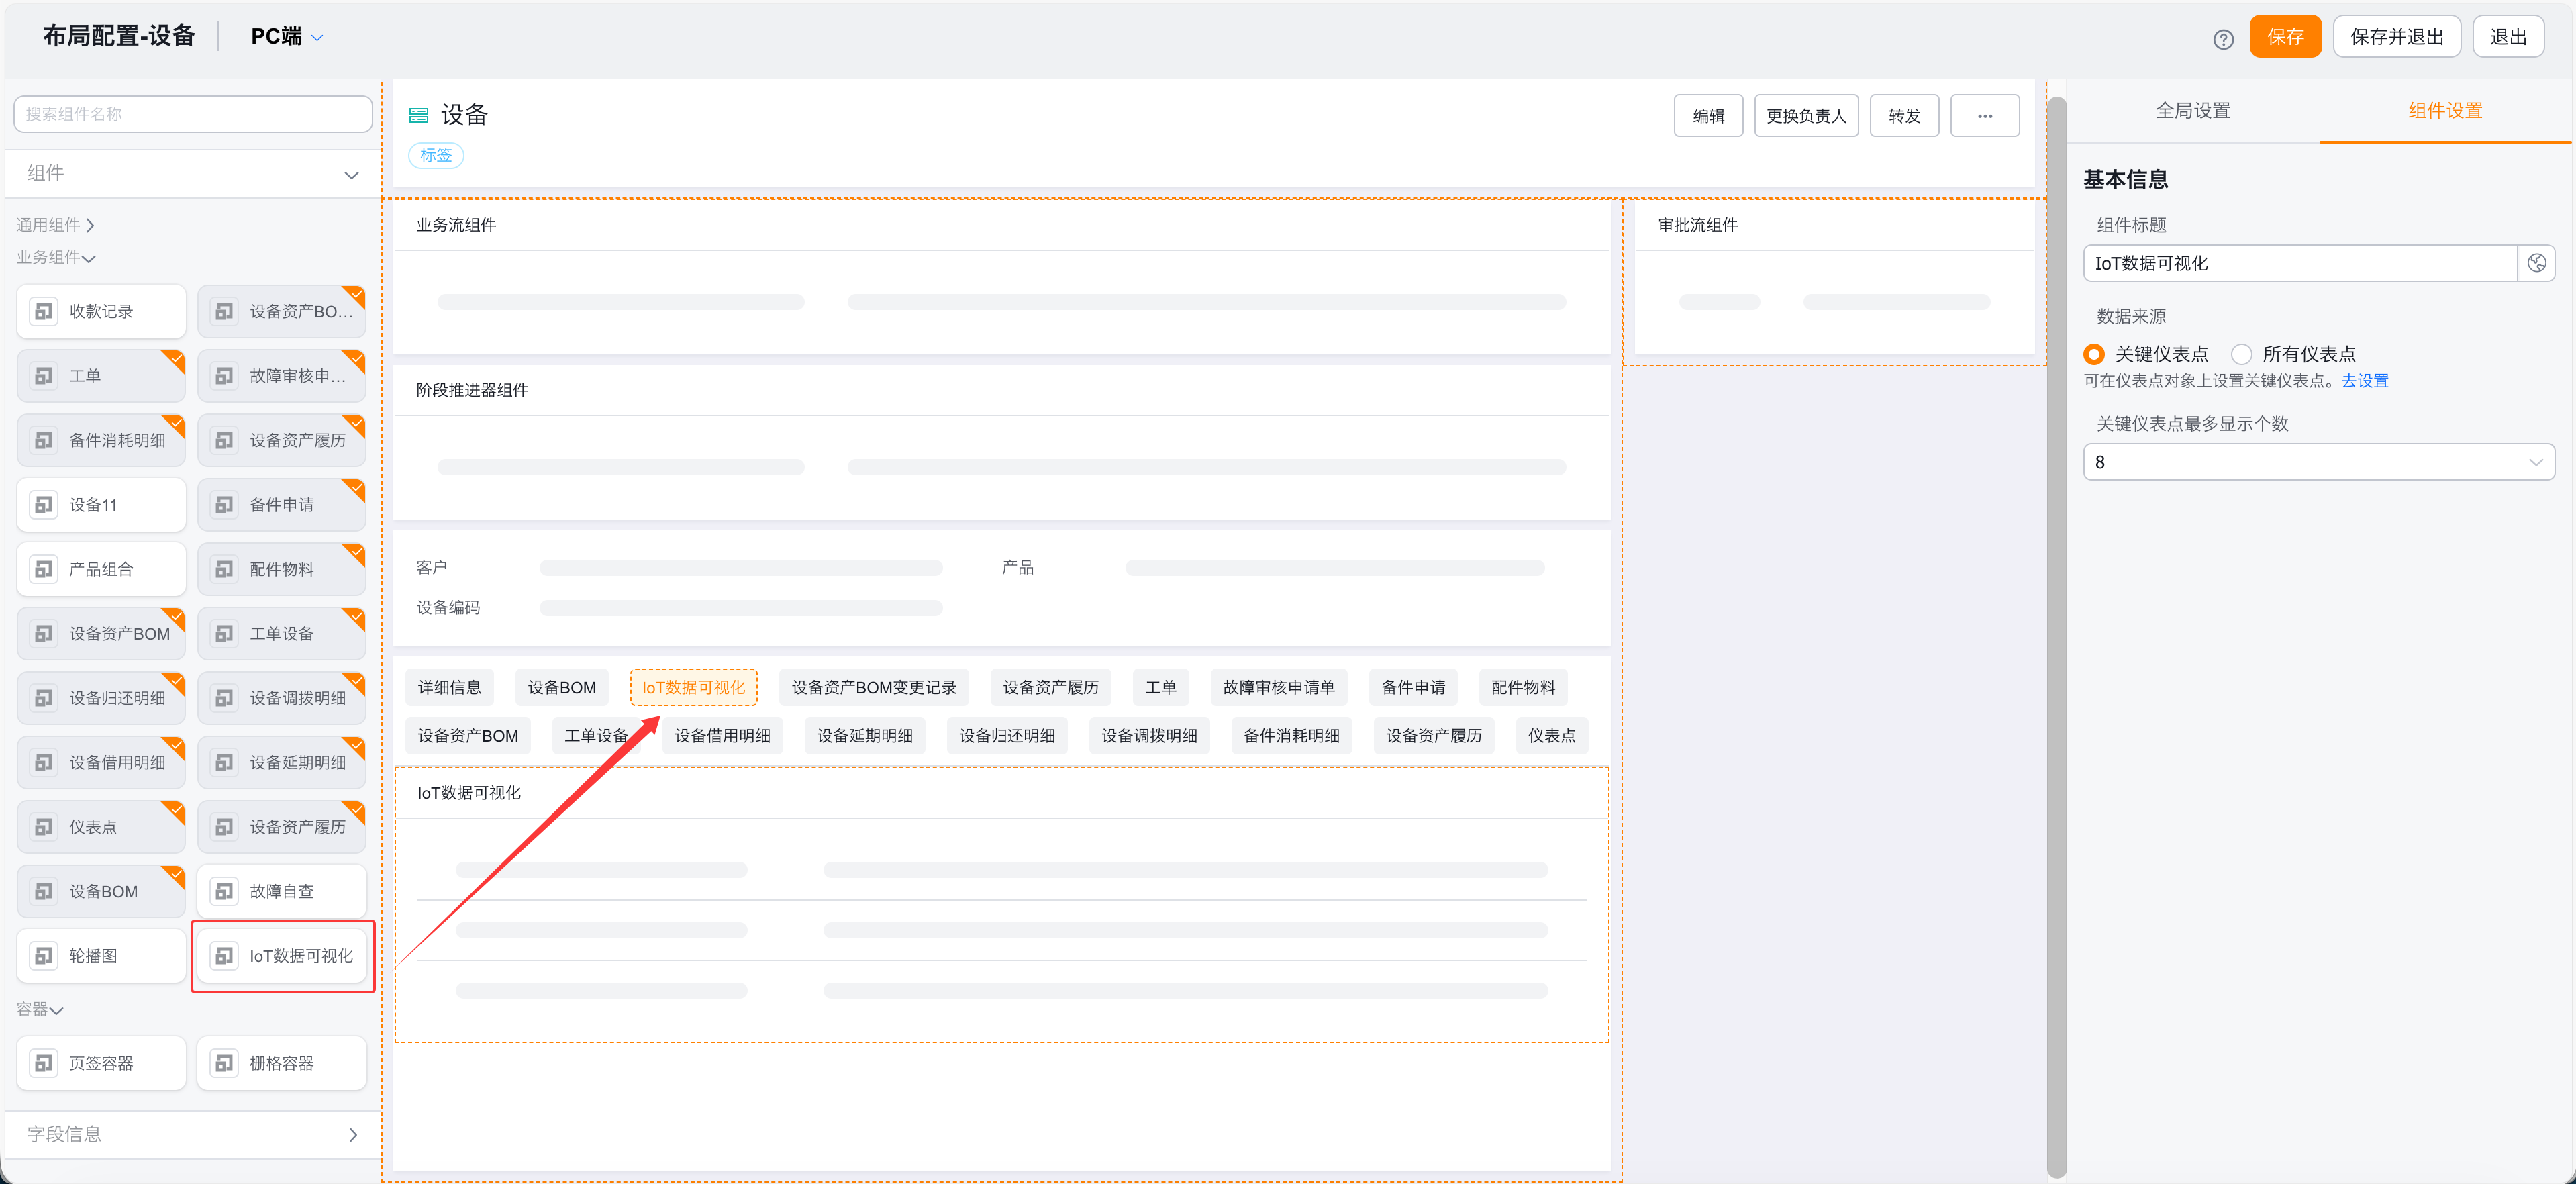Image resolution: width=2576 pixels, height=1184 pixels.
Task: Open the PC端 platform dropdown
Action: 287,37
